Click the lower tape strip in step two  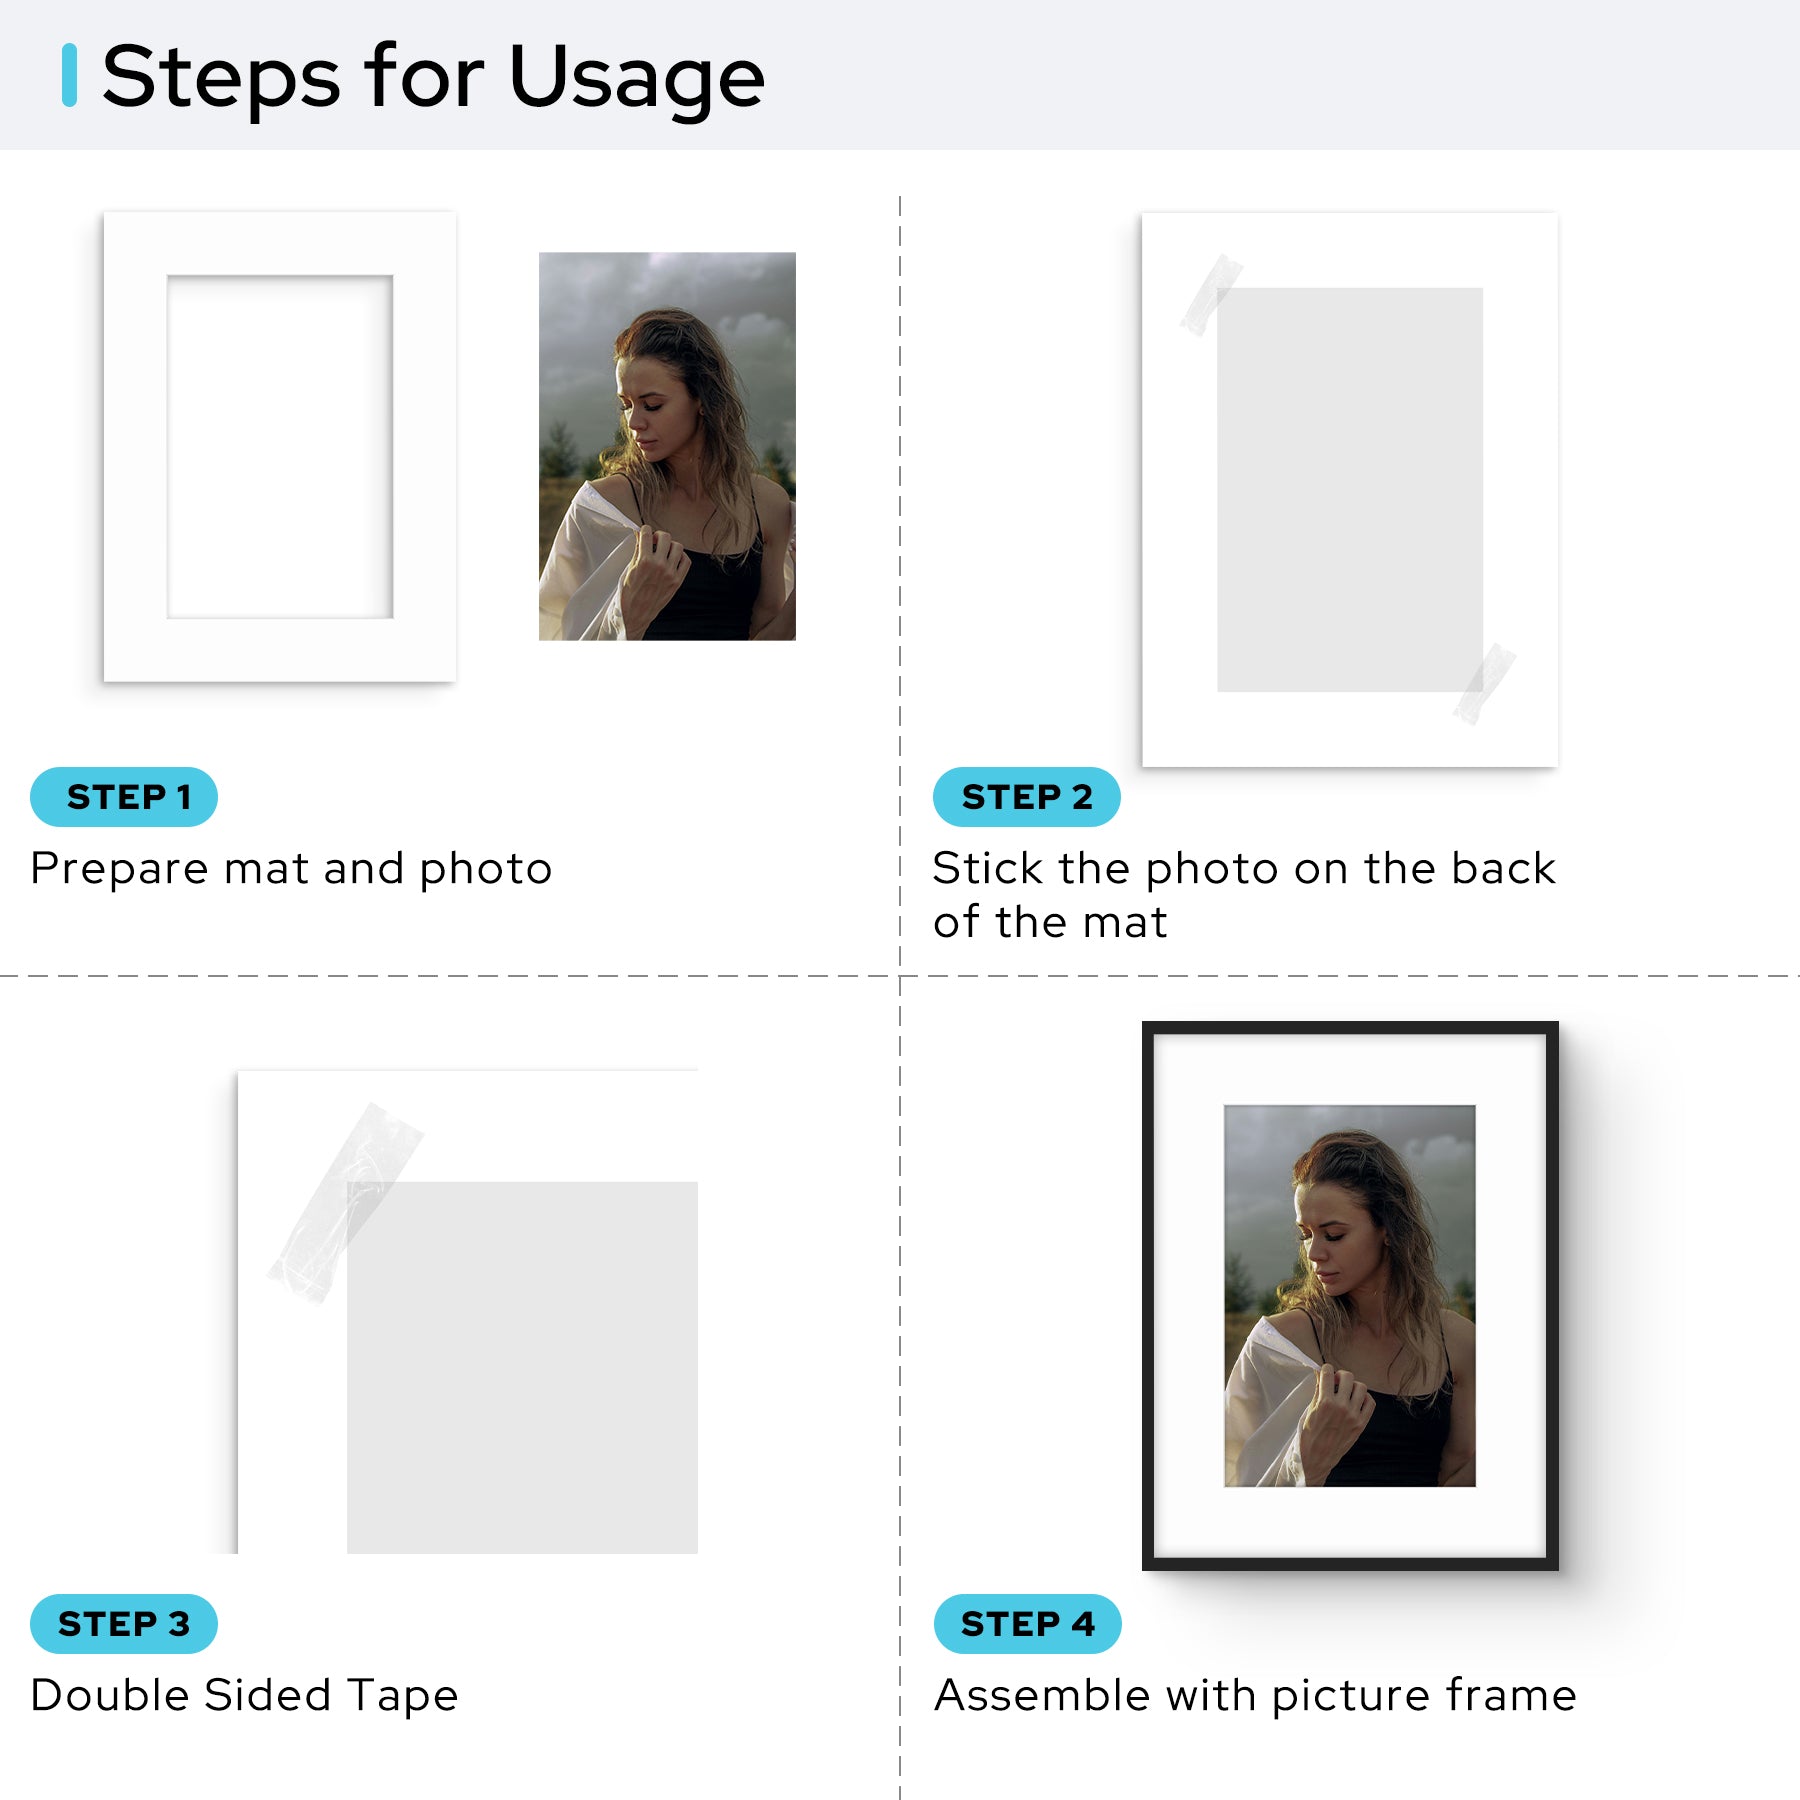(1485, 683)
